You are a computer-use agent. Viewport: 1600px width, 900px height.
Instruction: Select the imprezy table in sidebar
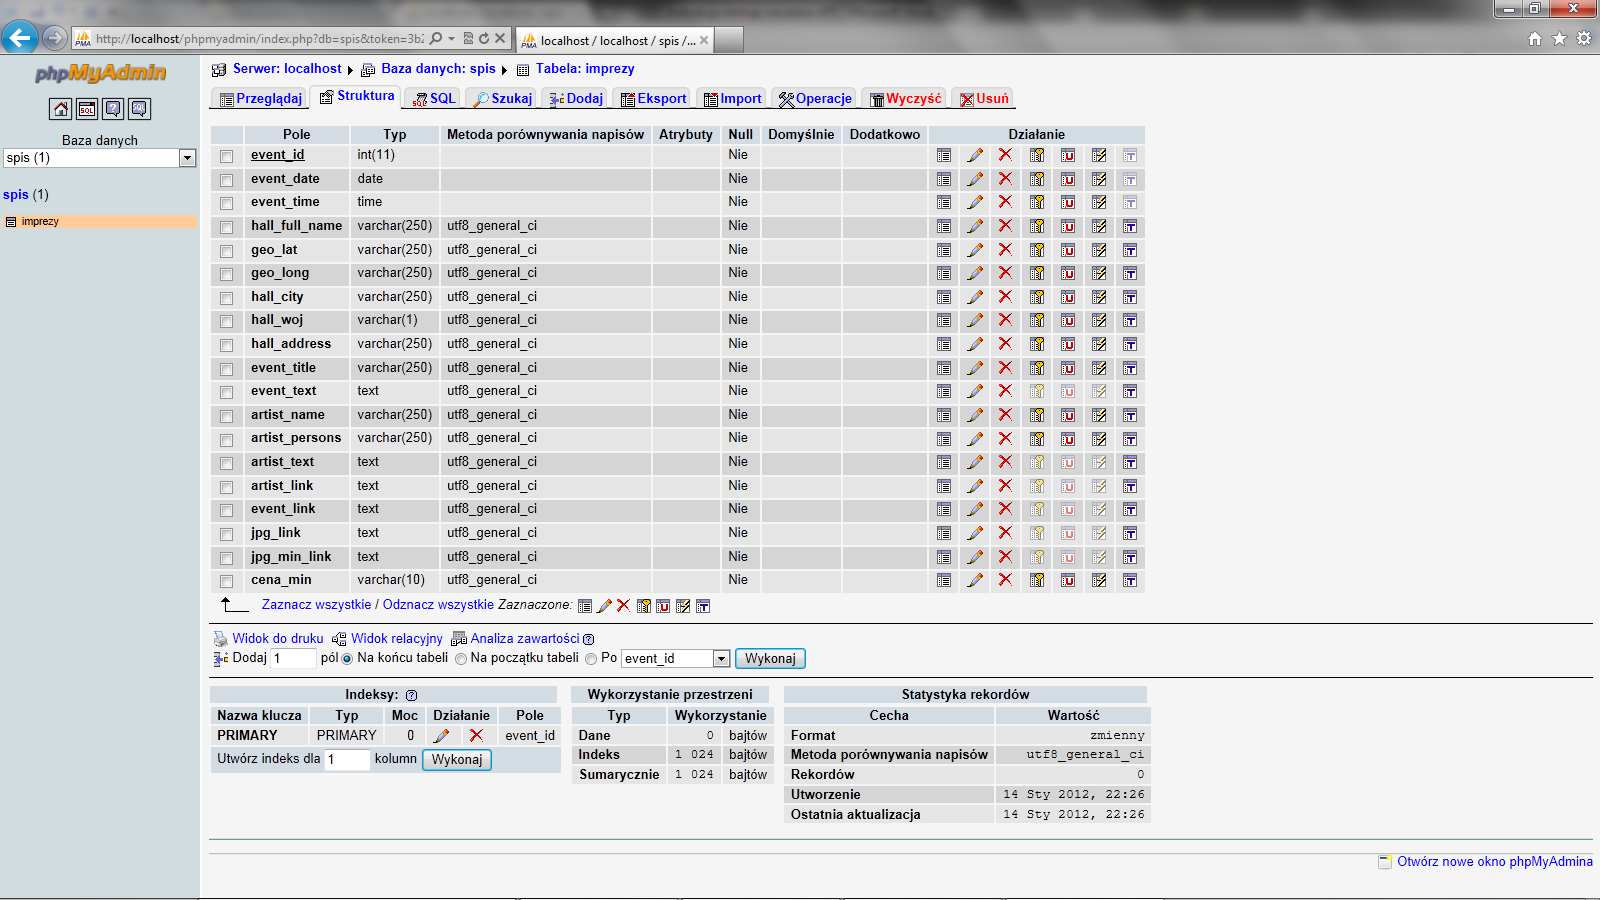(40, 222)
